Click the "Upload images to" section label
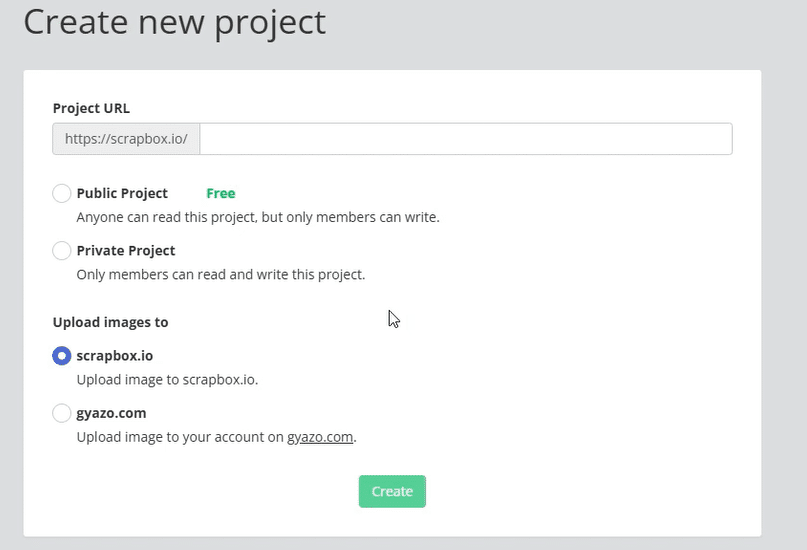This screenshot has width=807, height=550. coord(110,322)
